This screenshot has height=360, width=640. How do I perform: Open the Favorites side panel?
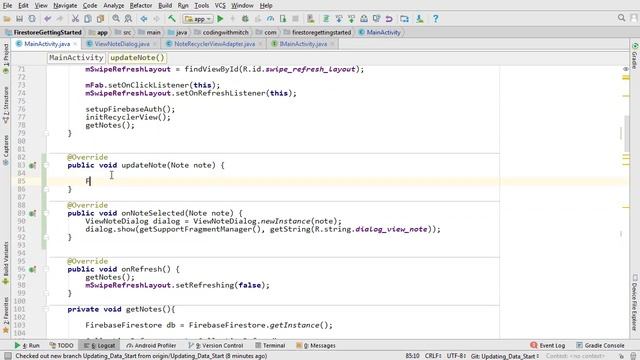[x=5, y=315]
